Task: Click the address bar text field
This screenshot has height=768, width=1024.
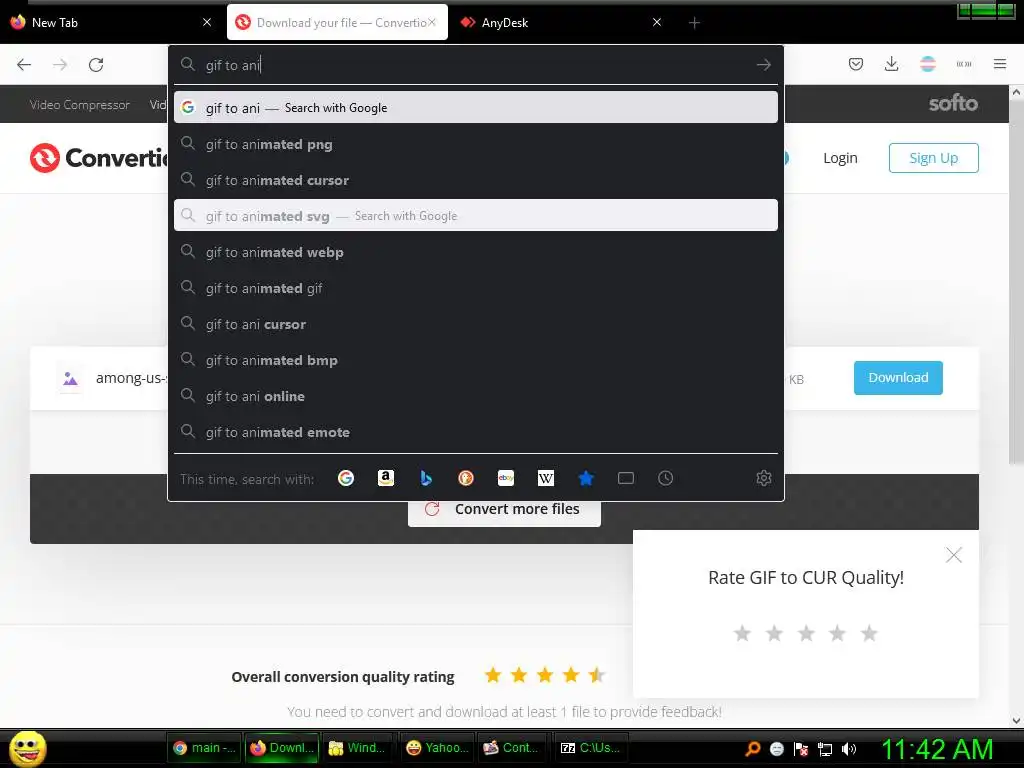Action: click(x=477, y=65)
